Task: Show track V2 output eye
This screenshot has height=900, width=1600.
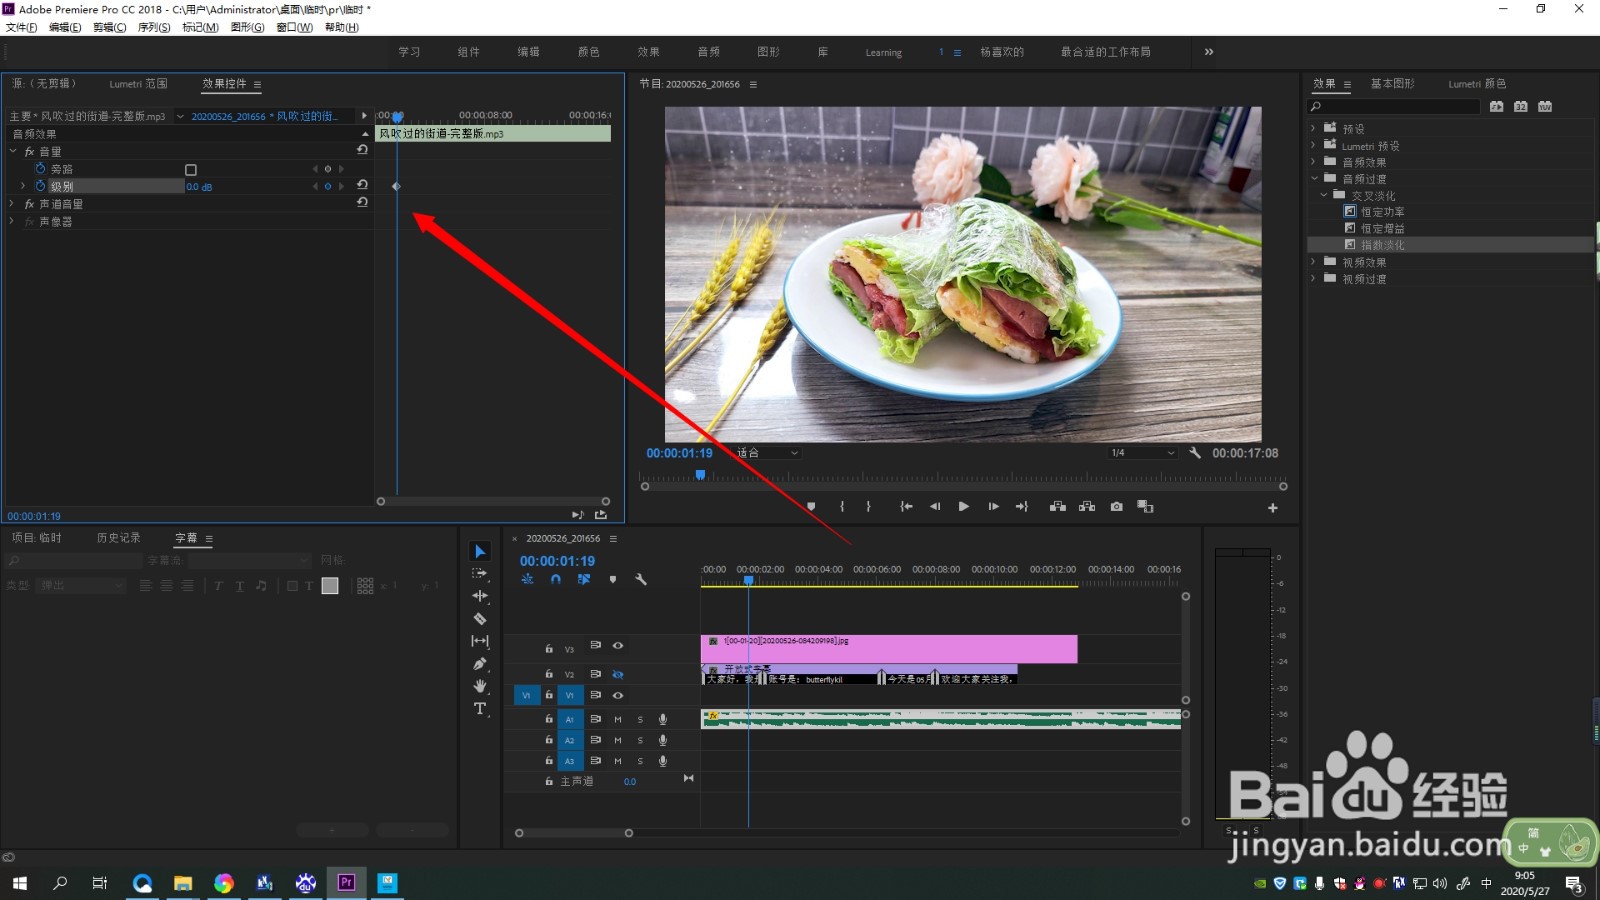Action: (618, 674)
